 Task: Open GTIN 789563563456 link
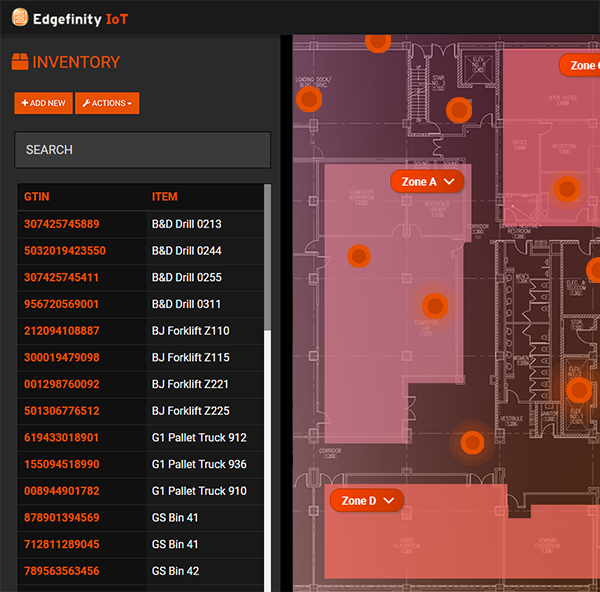[62, 571]
